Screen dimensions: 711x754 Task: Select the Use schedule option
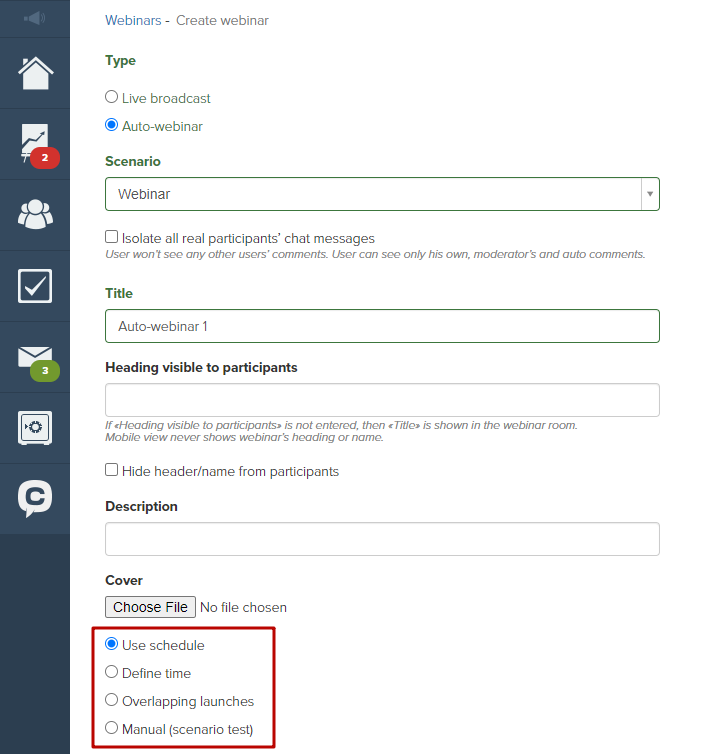click(111, 644)
